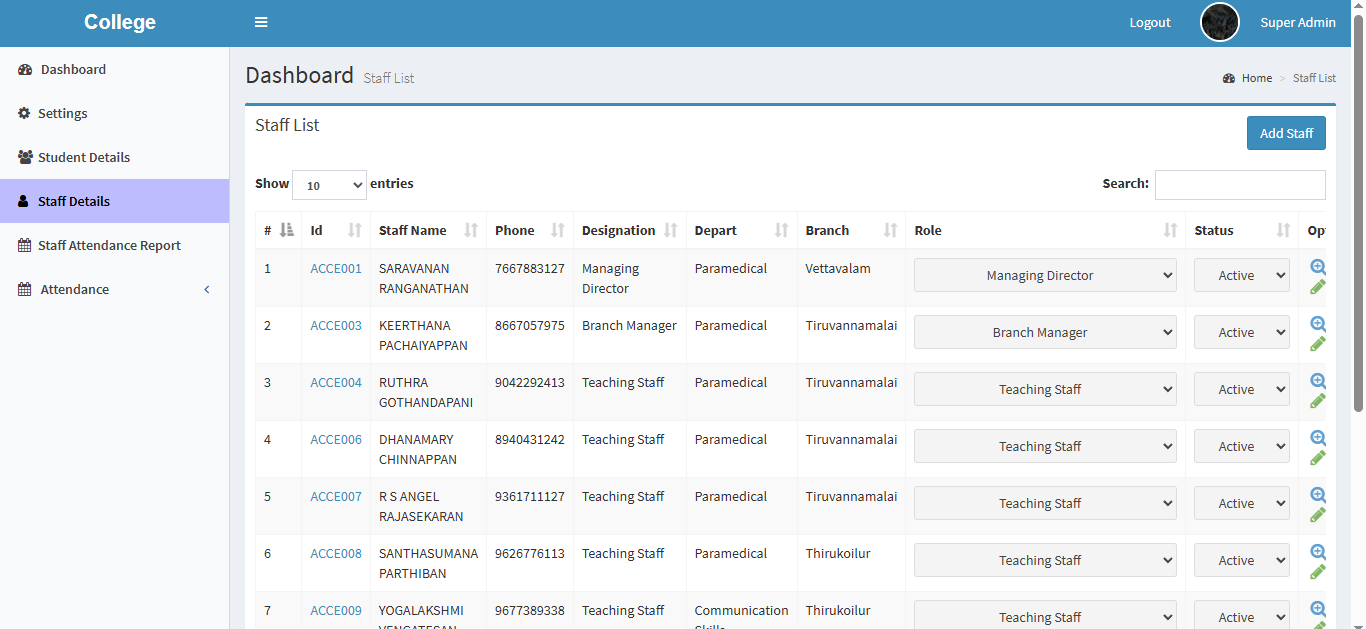
Task: Open the entries-per-page dropdown
Action: click(x=329, y=185)
